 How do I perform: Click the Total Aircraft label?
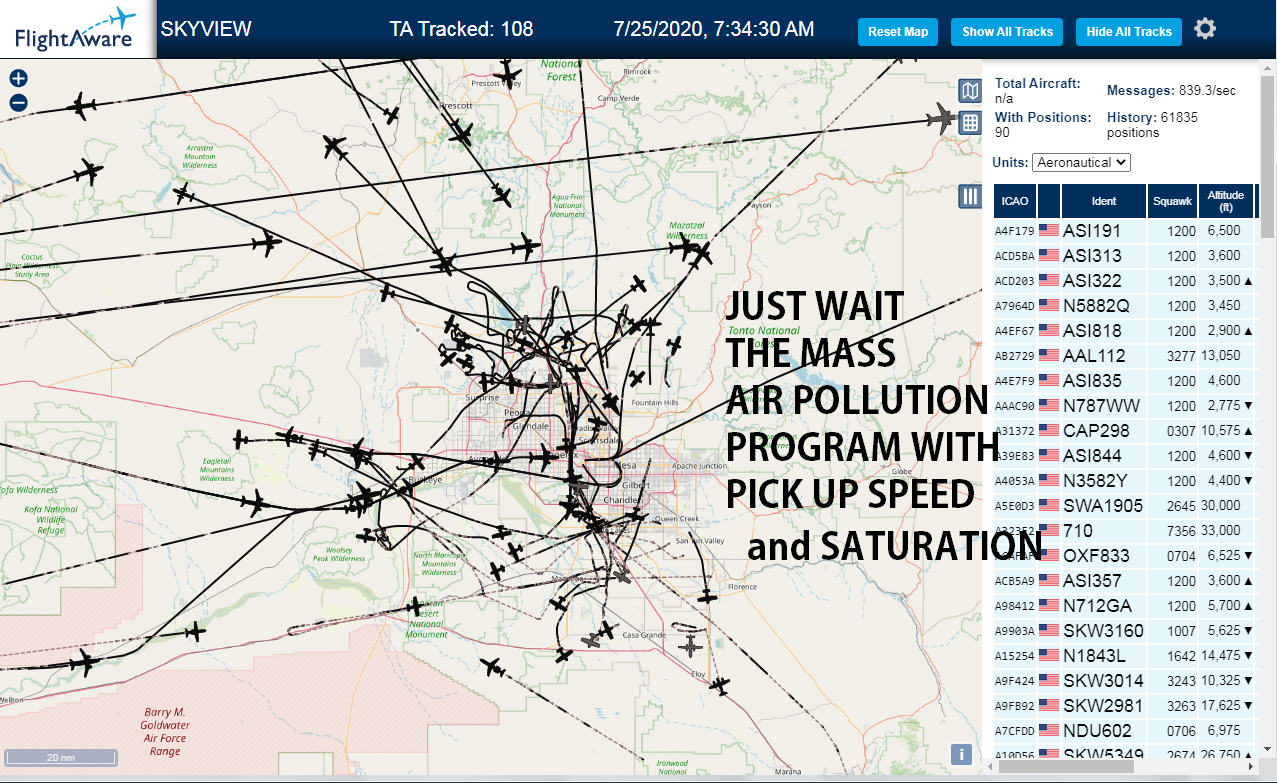1037,84
